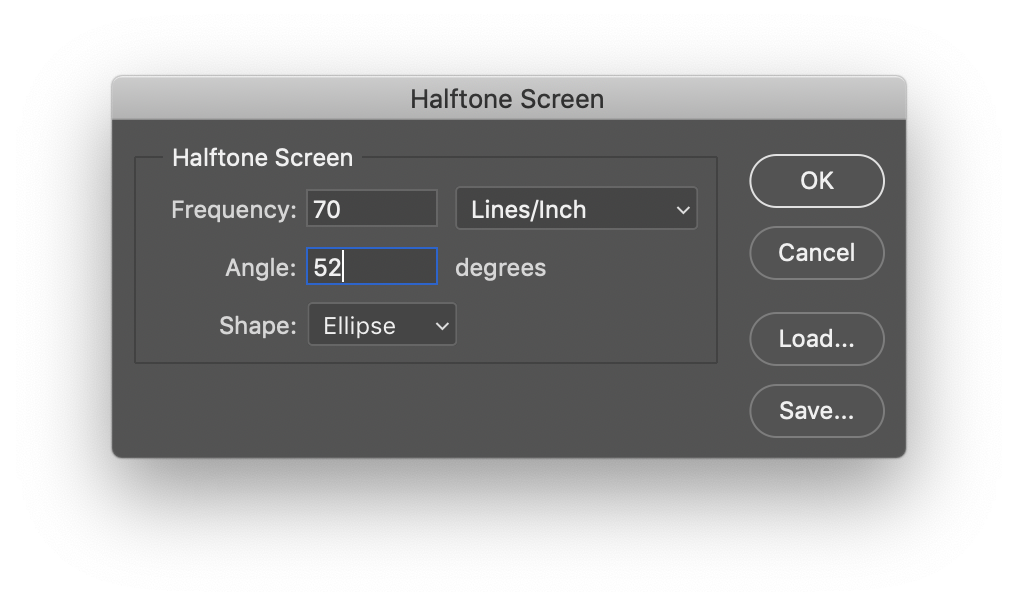Viewport: 1018px width, 606px height.
Task: Click the OK button
Action: pyautogui.click(x=816, y=181)
